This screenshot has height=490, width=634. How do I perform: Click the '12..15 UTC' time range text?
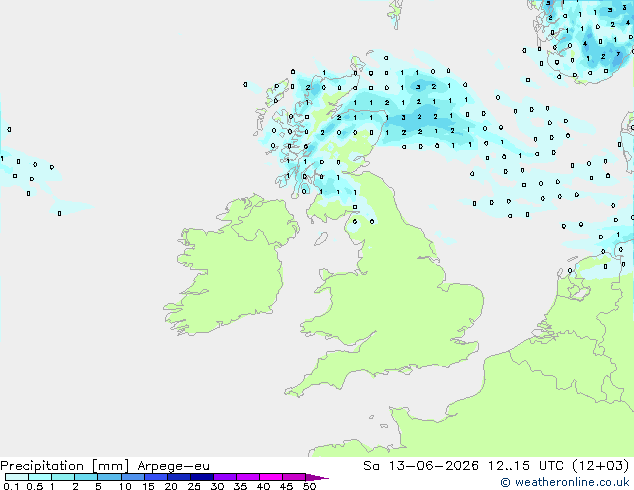pos(526,465)
